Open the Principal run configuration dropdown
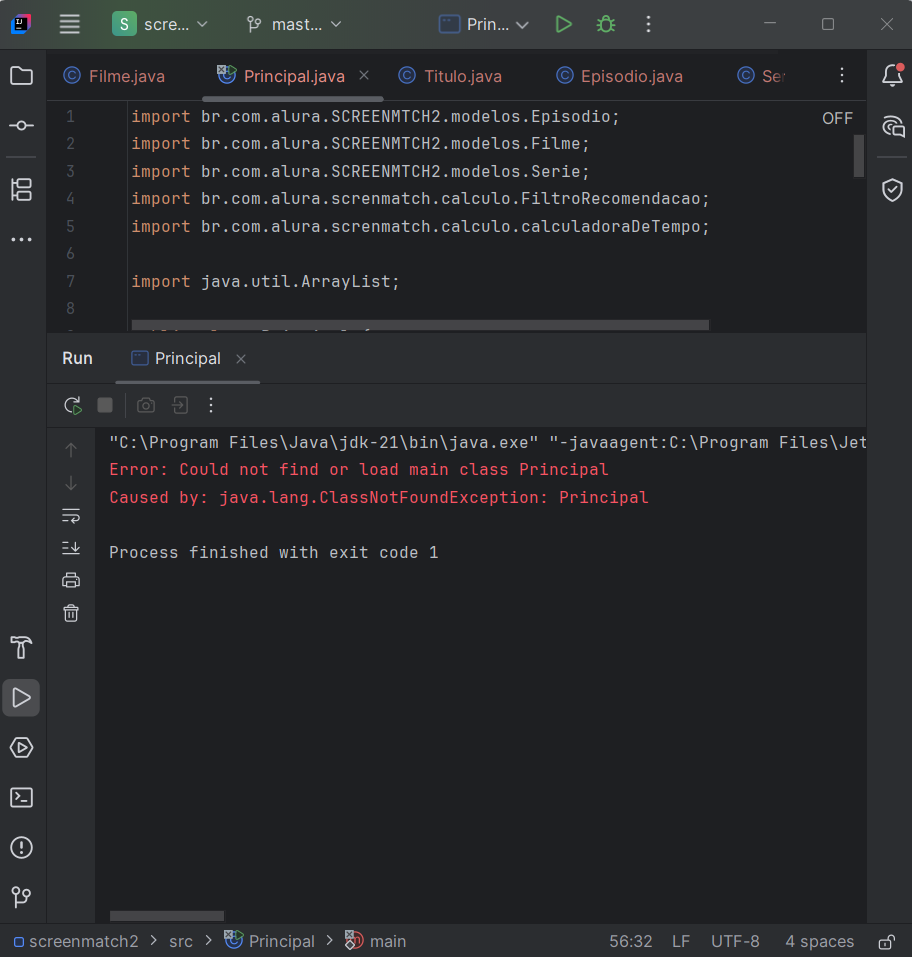 [483, 24]
